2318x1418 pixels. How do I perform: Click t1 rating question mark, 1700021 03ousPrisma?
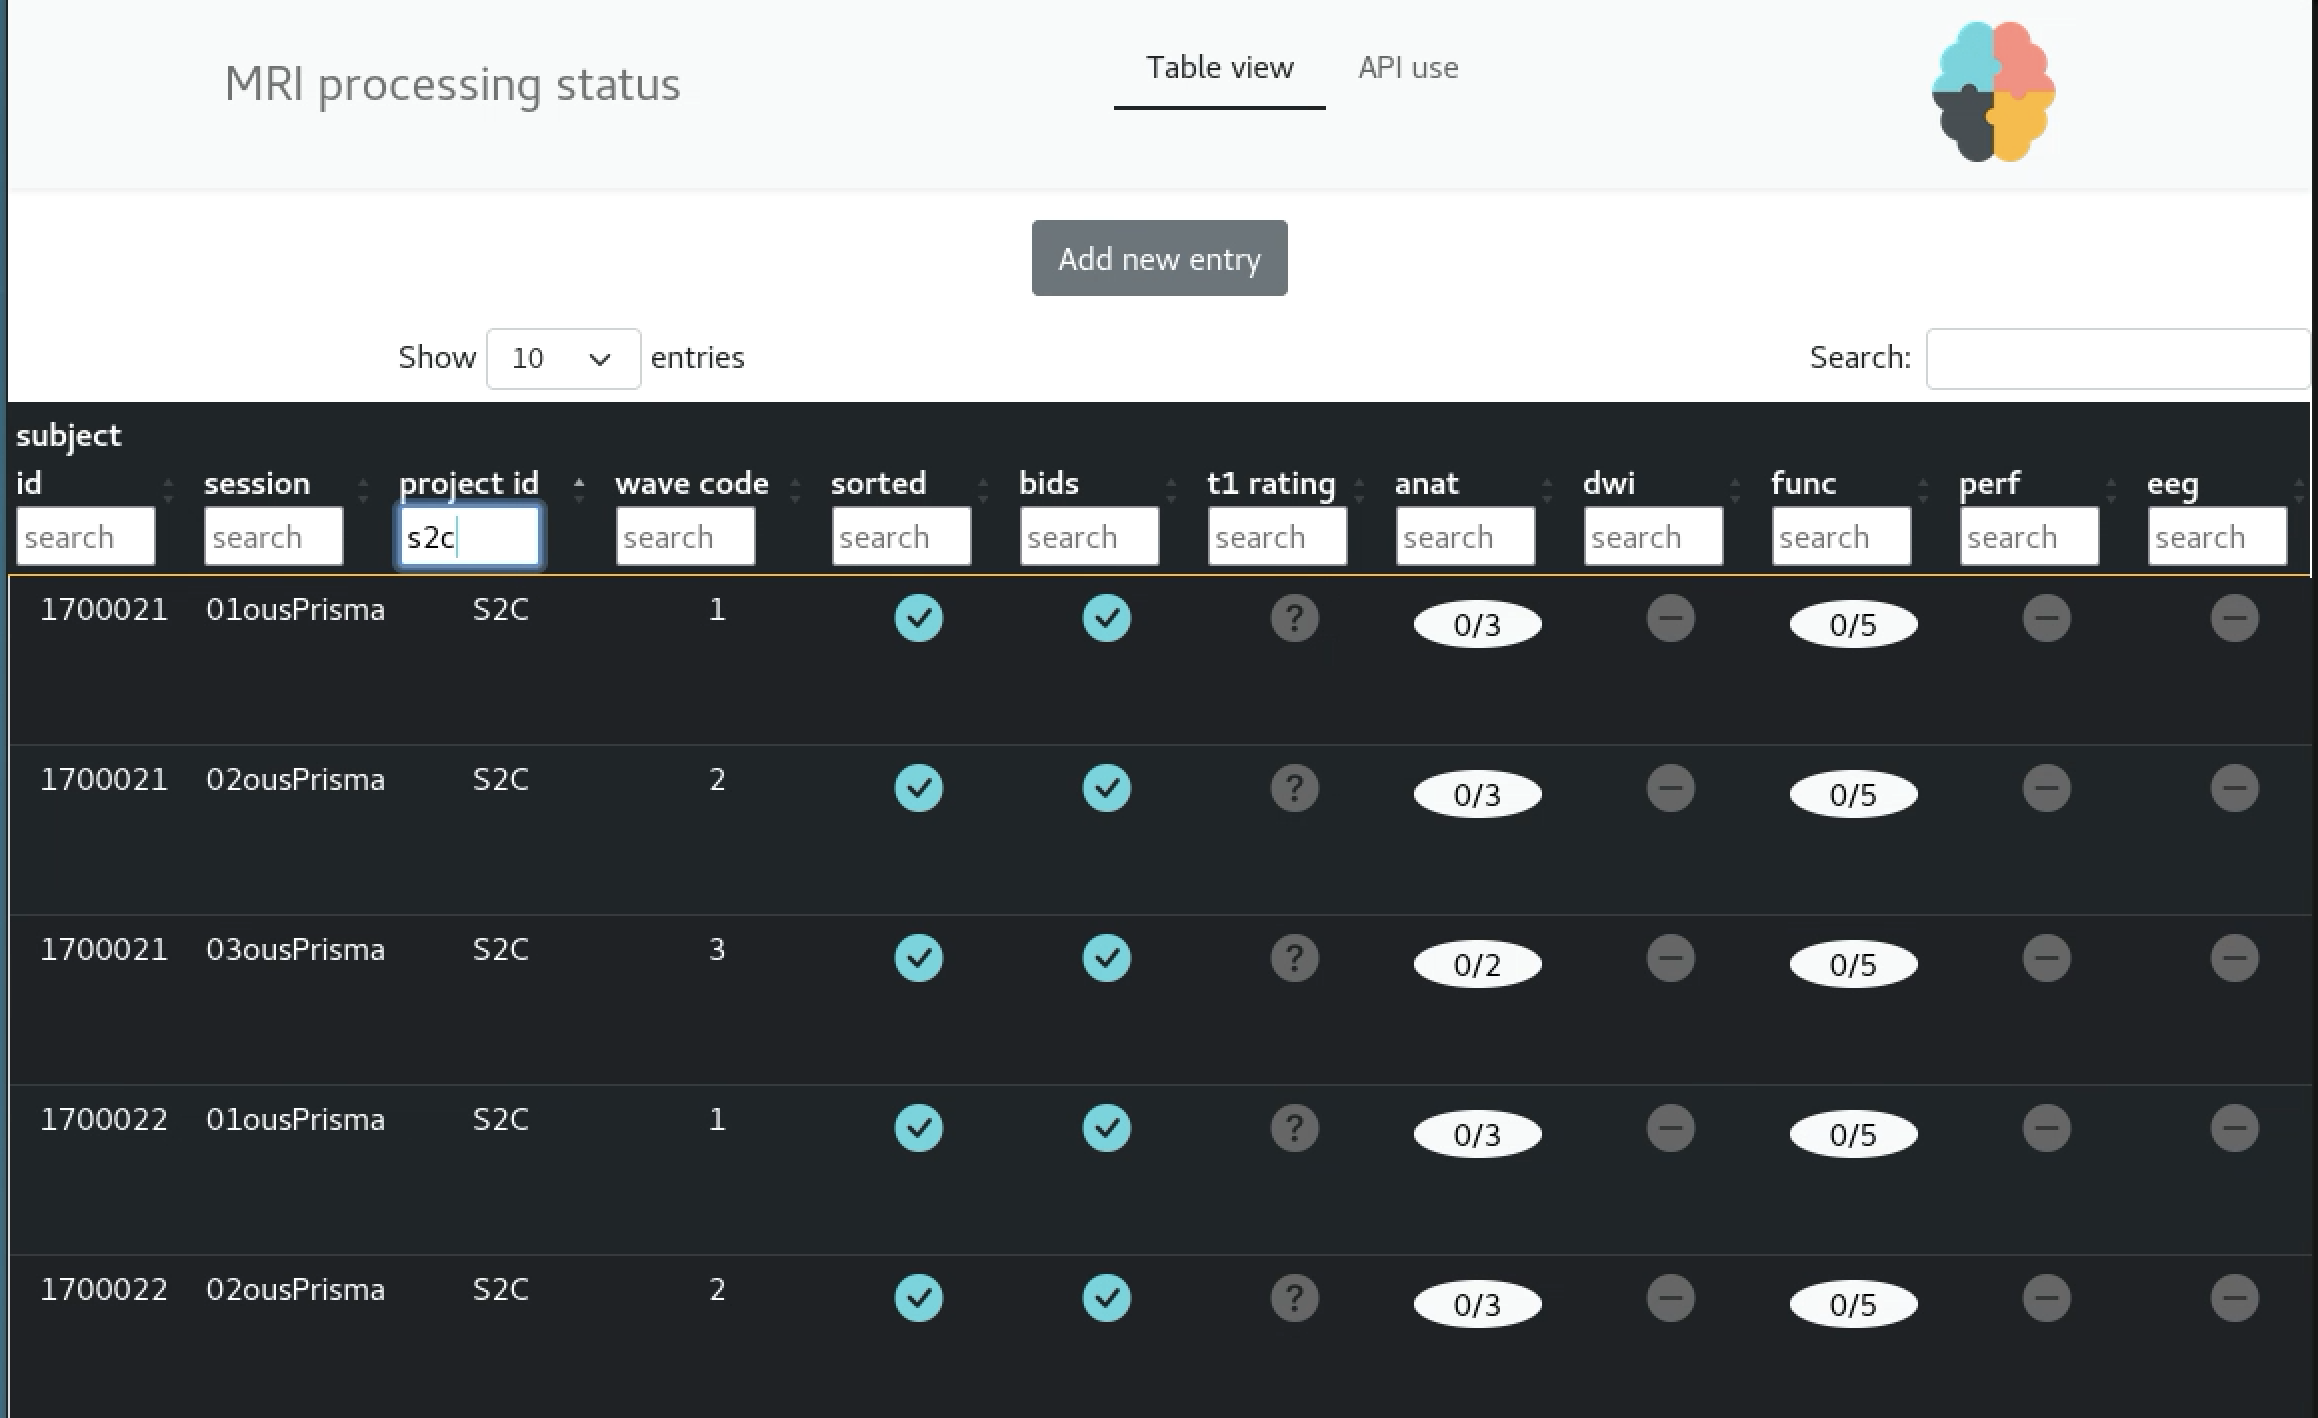click(x=1294, y=958)
